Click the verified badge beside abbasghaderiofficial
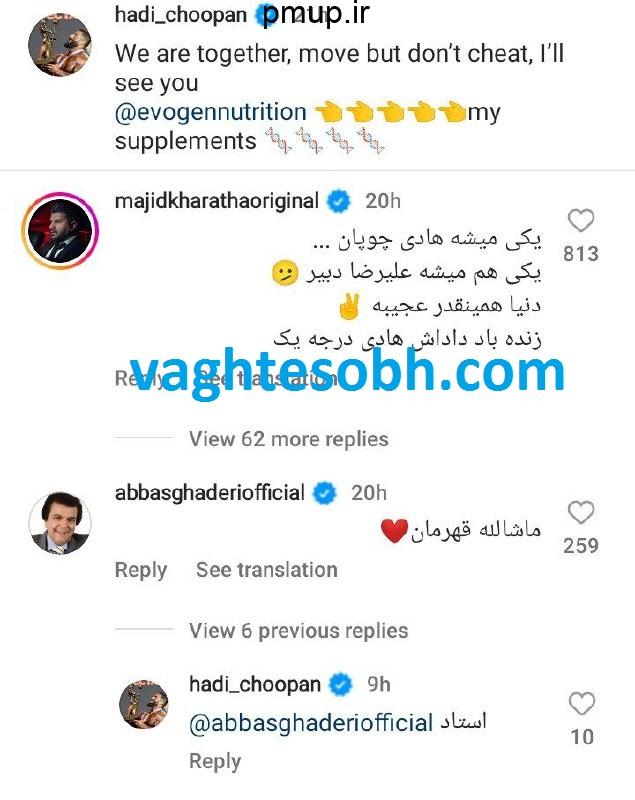Image resolution: width=635 pixels, height=800 pixels. pyautogui.click(x=324, y=493)
